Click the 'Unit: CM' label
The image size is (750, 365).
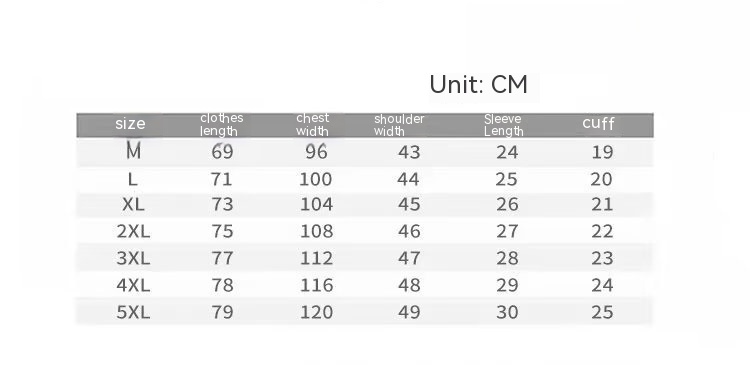click(x=478, y=84)
